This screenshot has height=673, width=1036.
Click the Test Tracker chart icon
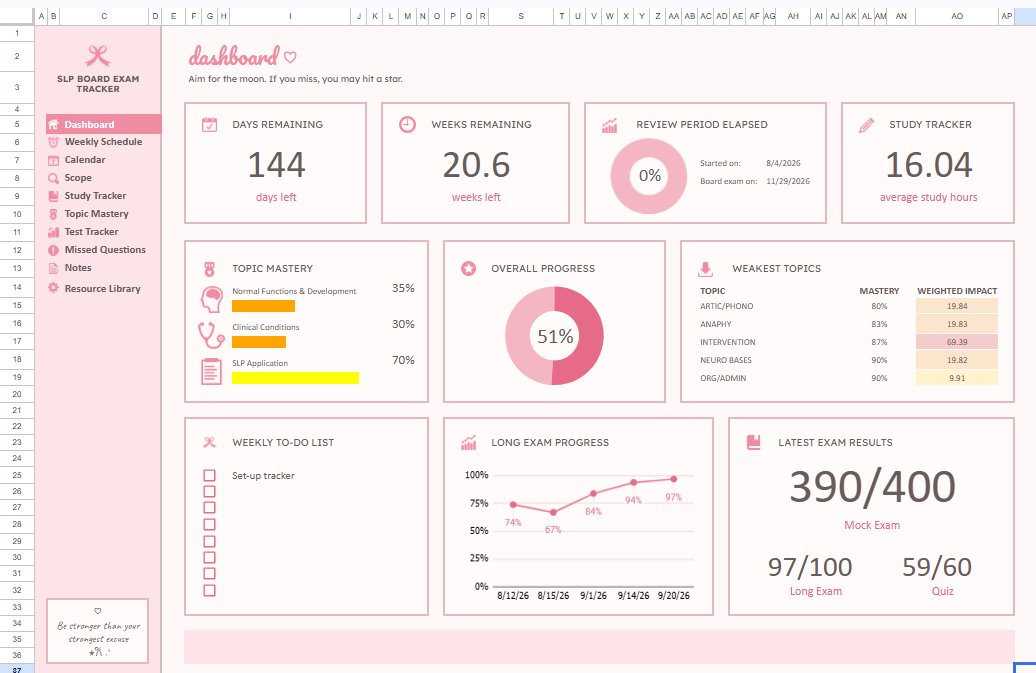[54, 232]
